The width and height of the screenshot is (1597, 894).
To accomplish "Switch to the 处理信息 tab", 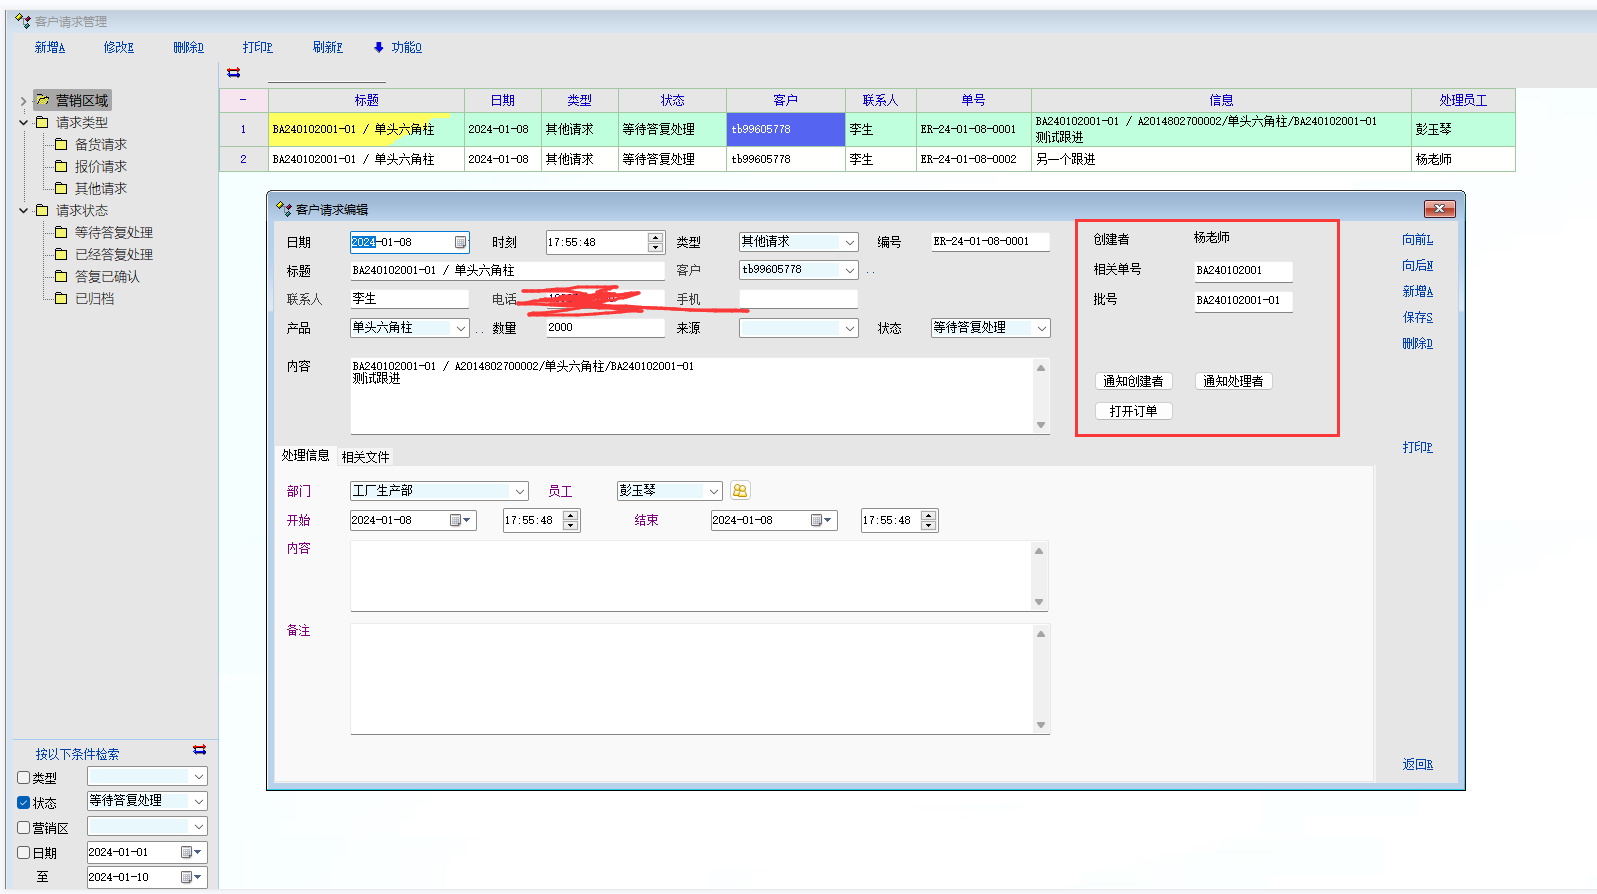I will 305,456.
